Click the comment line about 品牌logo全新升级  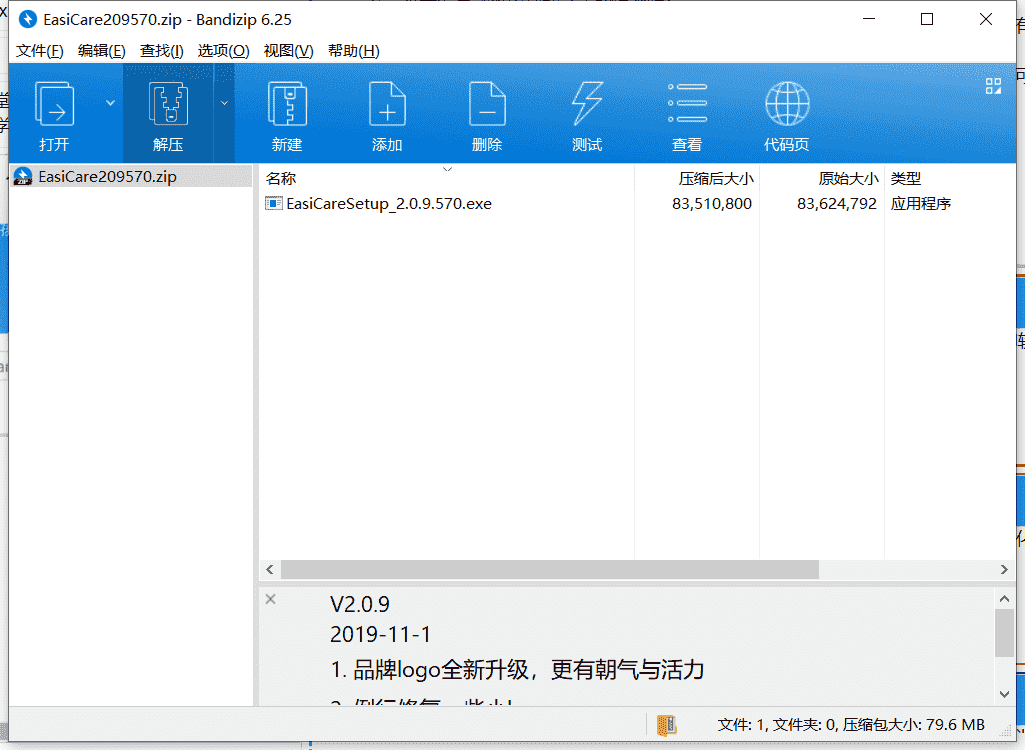click(x=517, y=670)
